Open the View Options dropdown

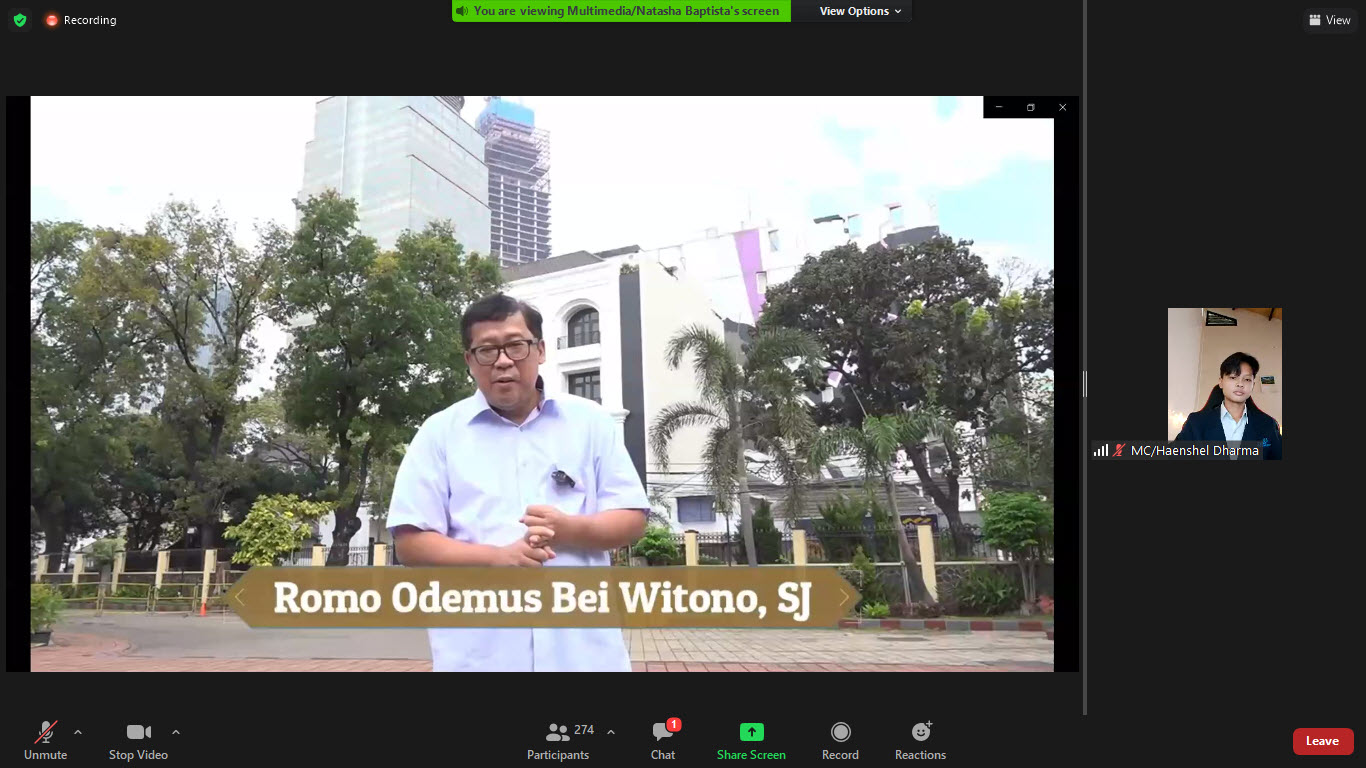pos(853,11)
